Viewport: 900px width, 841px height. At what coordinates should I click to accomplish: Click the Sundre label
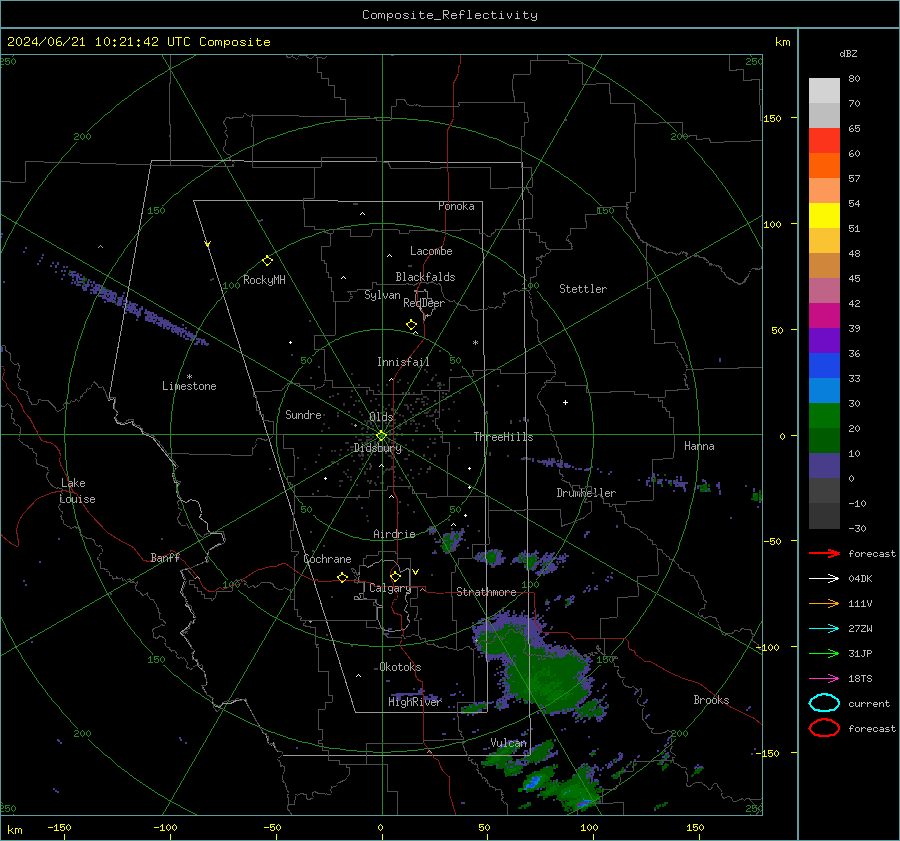pyautogui.click(x=303, y=414)
